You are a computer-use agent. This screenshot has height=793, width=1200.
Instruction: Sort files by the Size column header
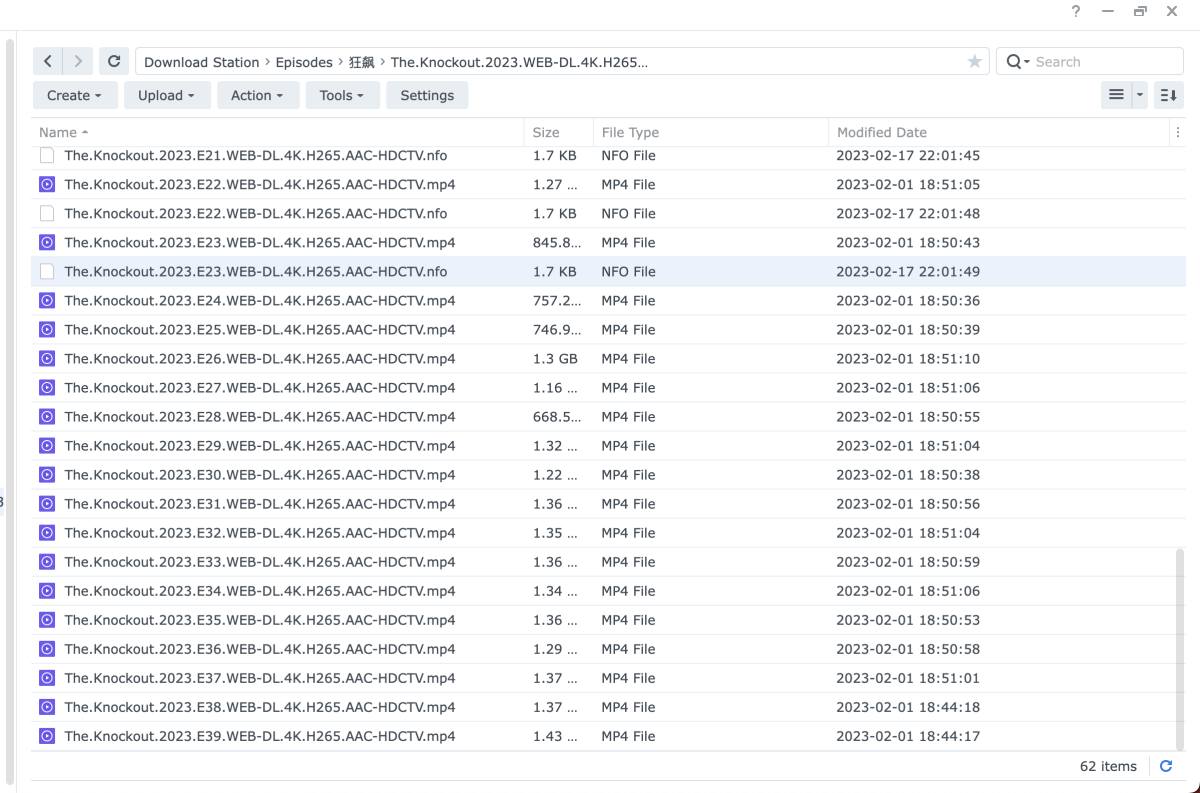click(559, 132)
